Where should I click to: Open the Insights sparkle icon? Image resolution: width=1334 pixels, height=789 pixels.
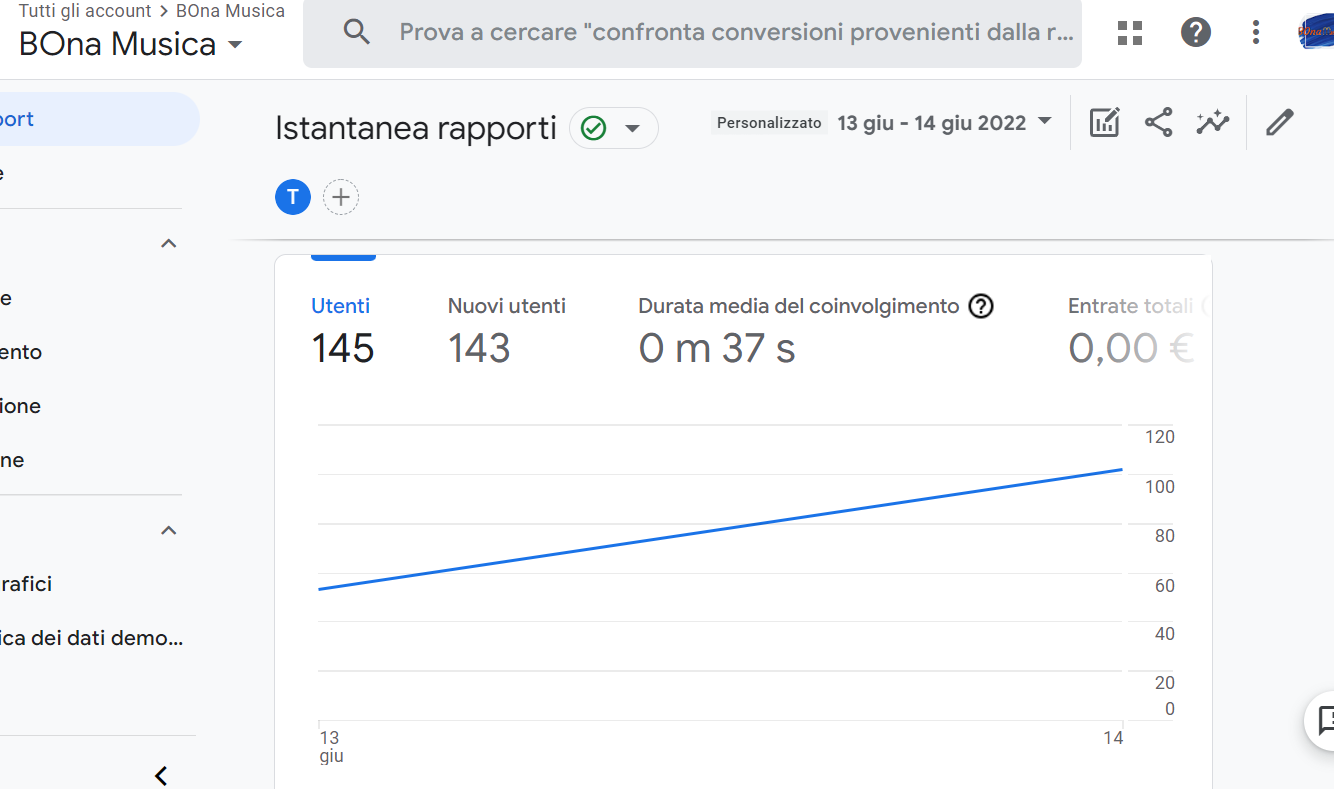[x=1213, y=123]
